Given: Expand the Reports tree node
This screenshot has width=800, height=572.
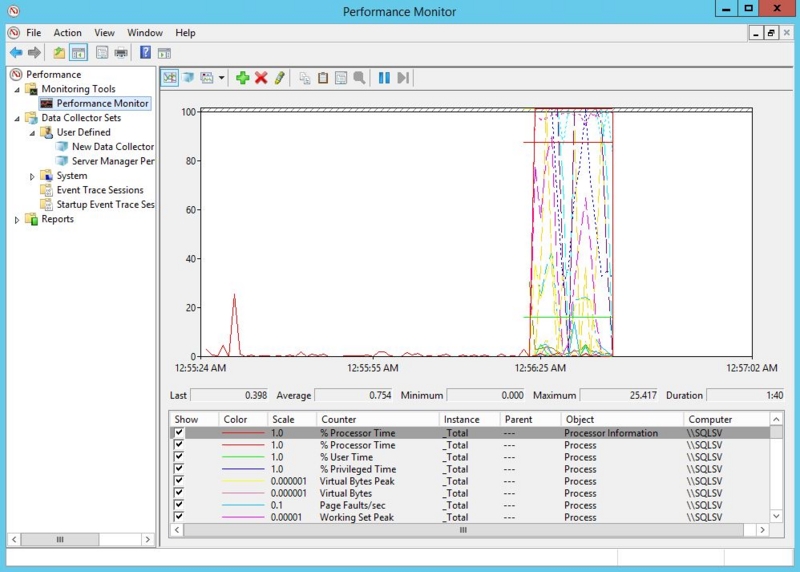Looking at the screenshot, I should tap(17, 219).
